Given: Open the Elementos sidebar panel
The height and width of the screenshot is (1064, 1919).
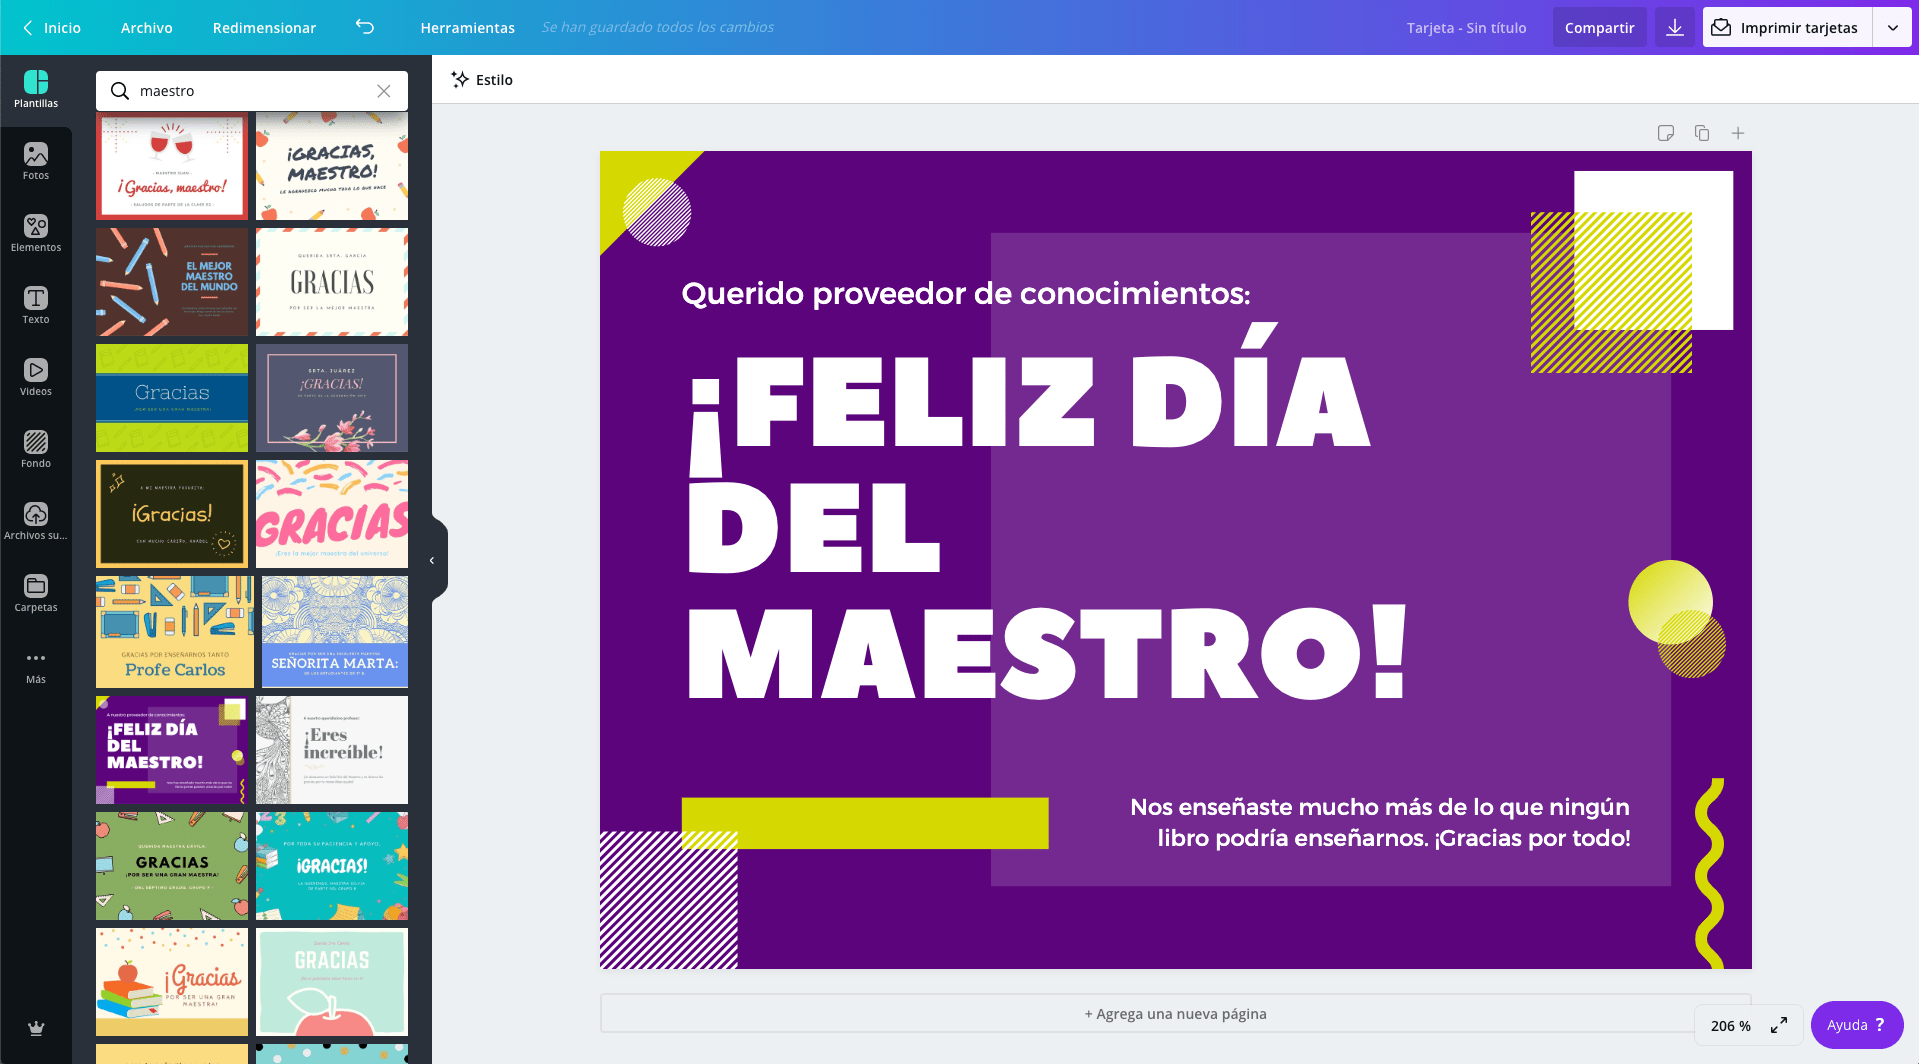Looking at the screenshot, I should tap(36, 234).
